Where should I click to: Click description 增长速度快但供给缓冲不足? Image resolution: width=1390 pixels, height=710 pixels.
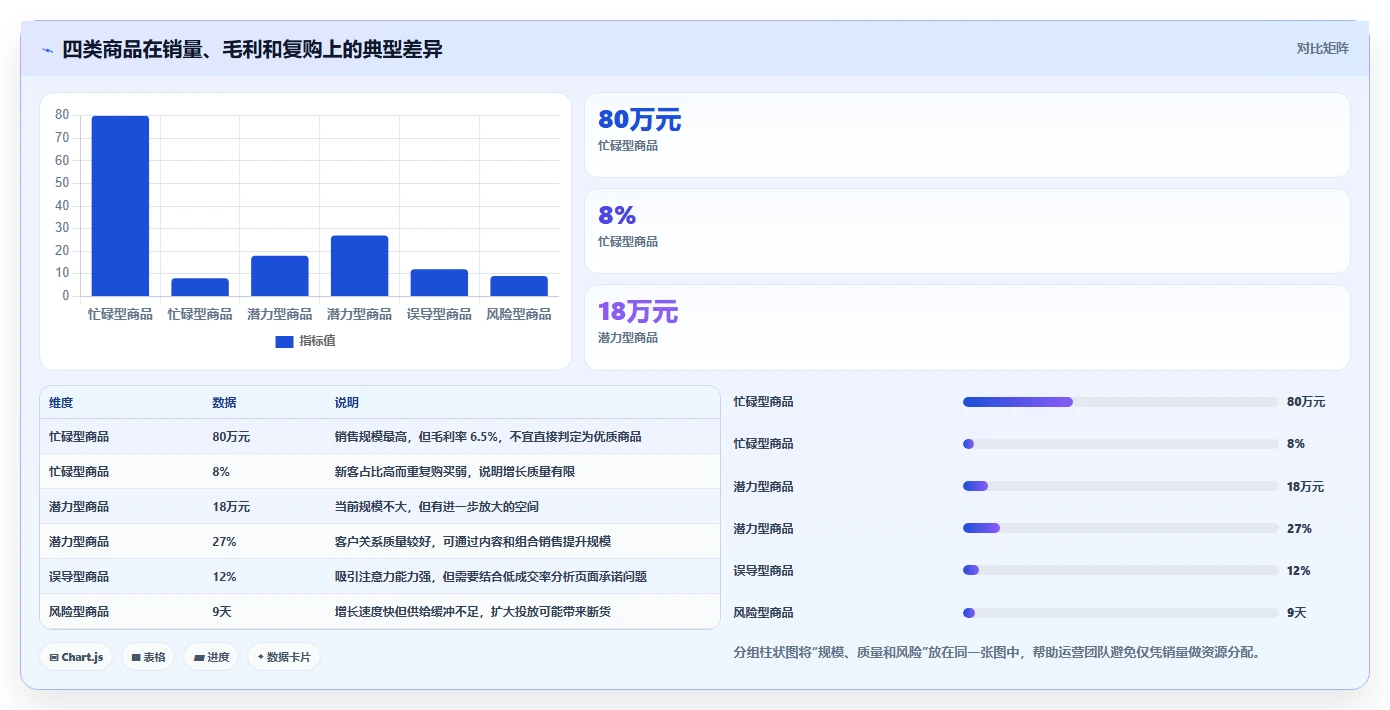[x=473, y=612]
